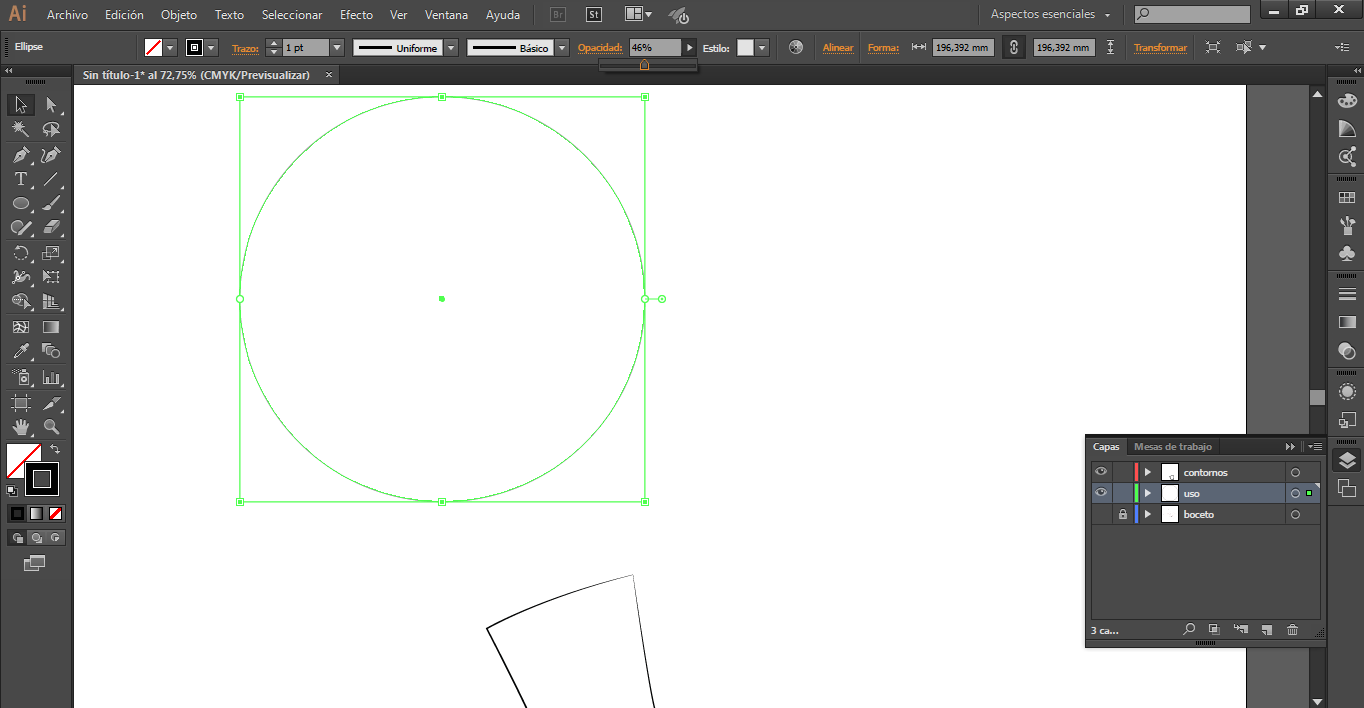The width and height of the screenshot is (1364, 708).
Task: Select the Zoom magnifier tool
Action: [x=51, y=427]
